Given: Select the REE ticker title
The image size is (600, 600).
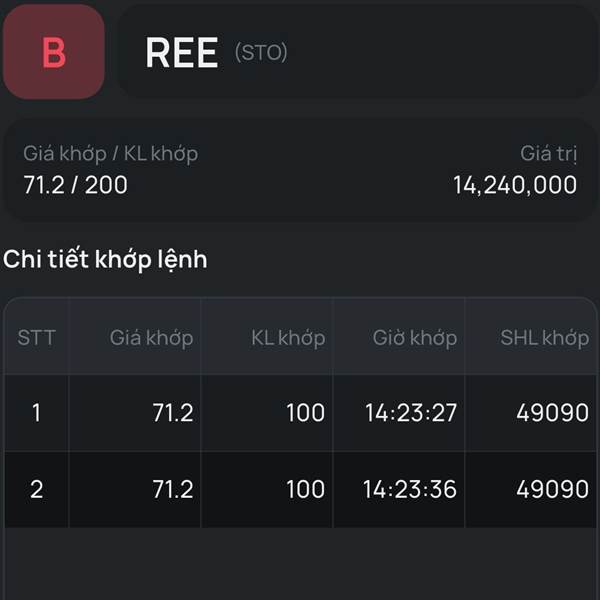Looking at the screenshot, I should click(181, 53).
